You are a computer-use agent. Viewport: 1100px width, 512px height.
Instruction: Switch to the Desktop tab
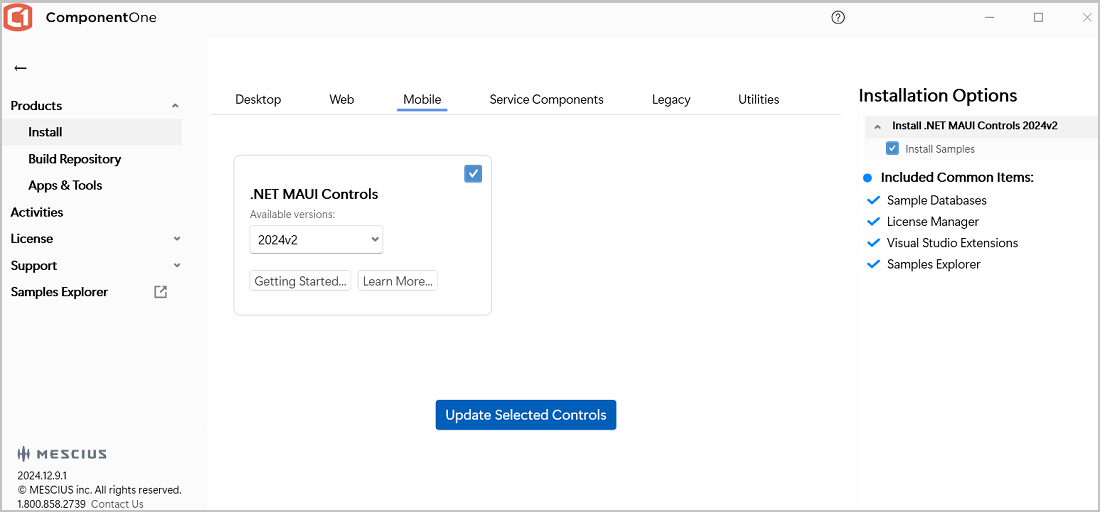pos(258,99)
